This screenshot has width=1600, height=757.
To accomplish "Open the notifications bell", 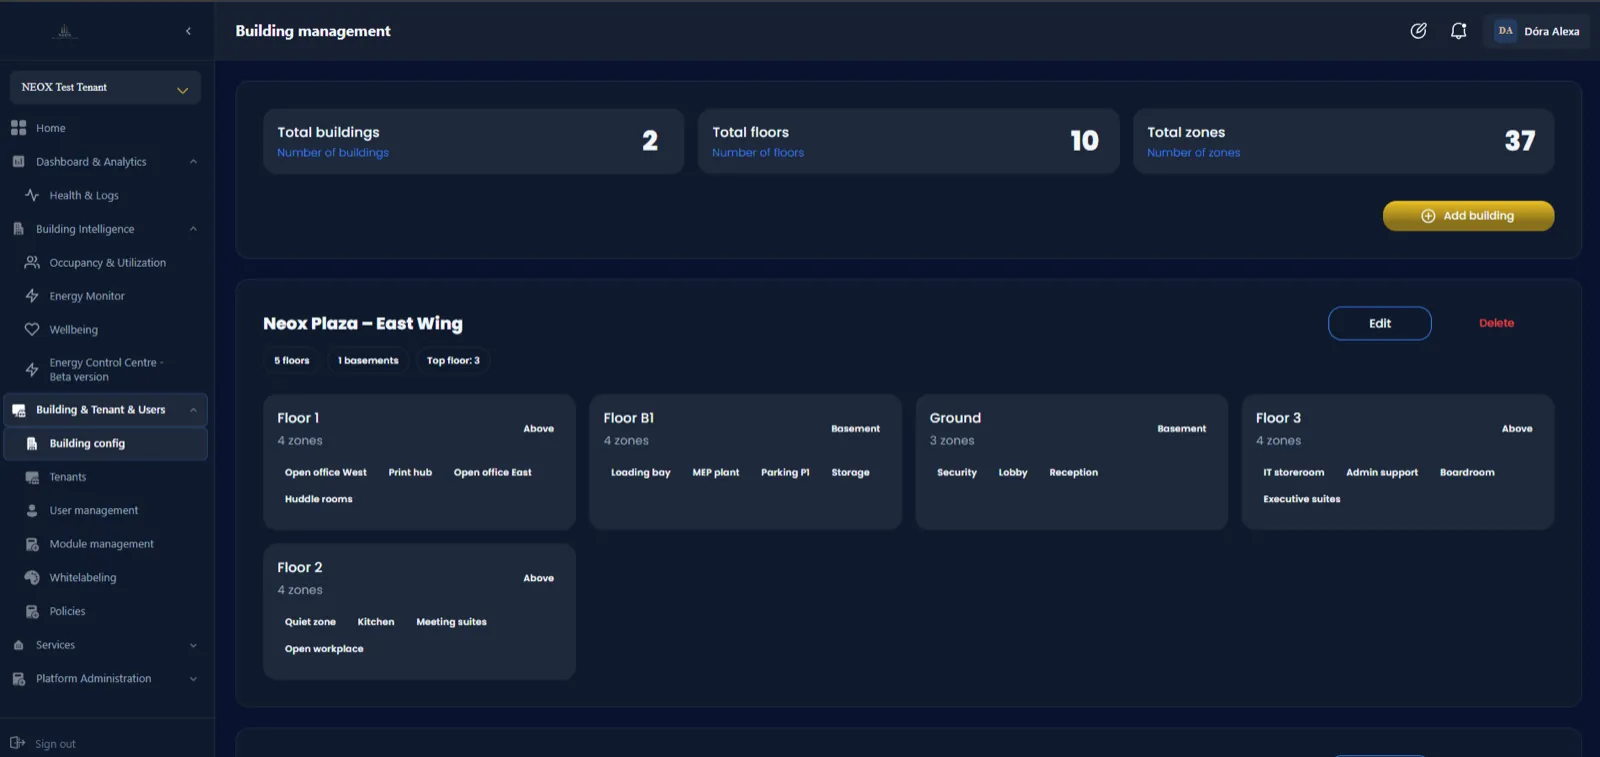I will [1458, 31].
